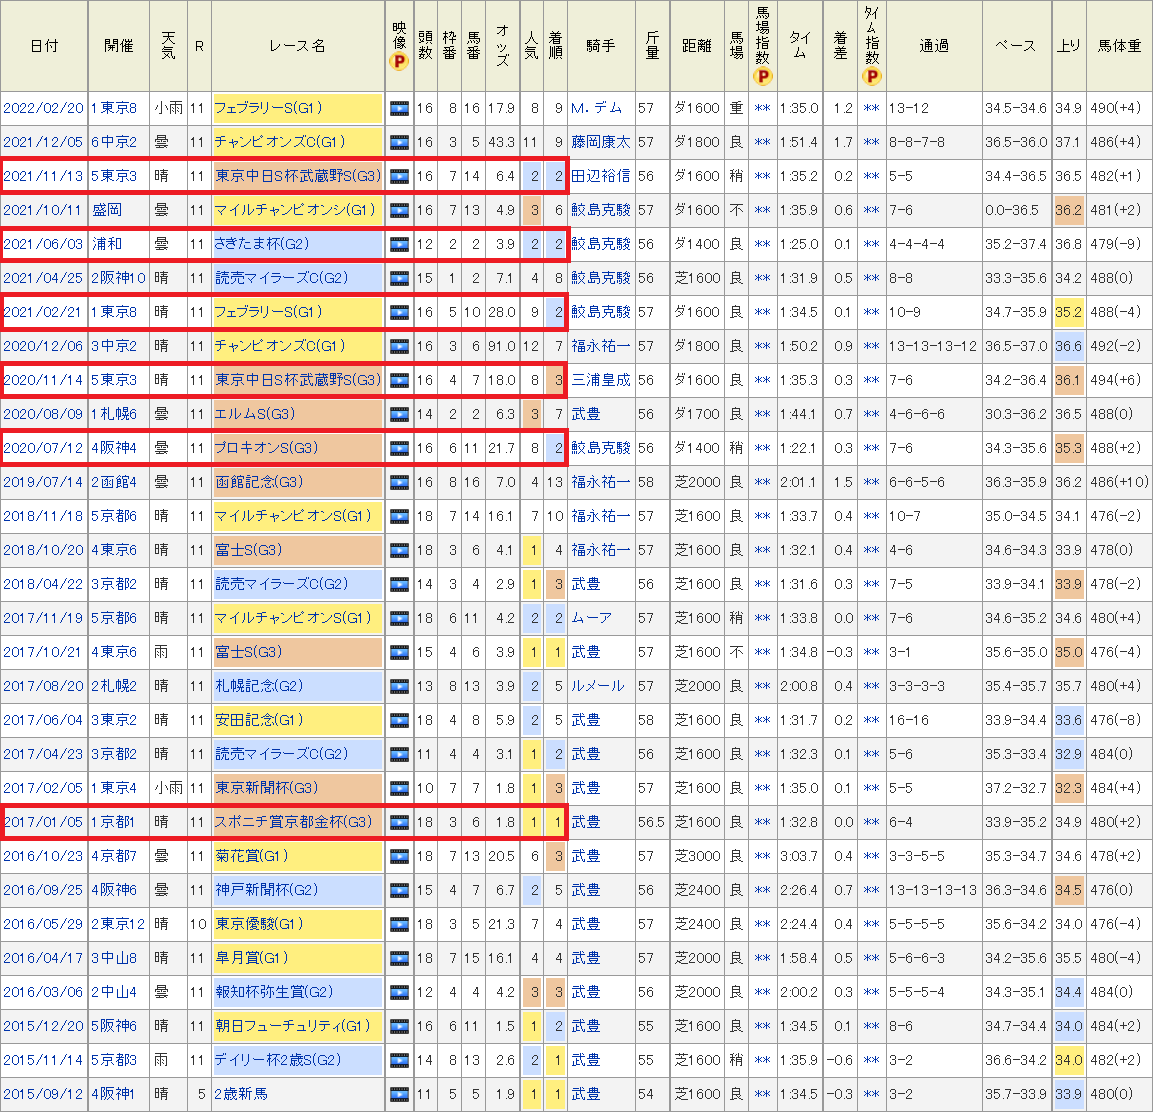Open date link 2015/11/14
The image size is (1153, 1112).
(x=43, y=1060)
